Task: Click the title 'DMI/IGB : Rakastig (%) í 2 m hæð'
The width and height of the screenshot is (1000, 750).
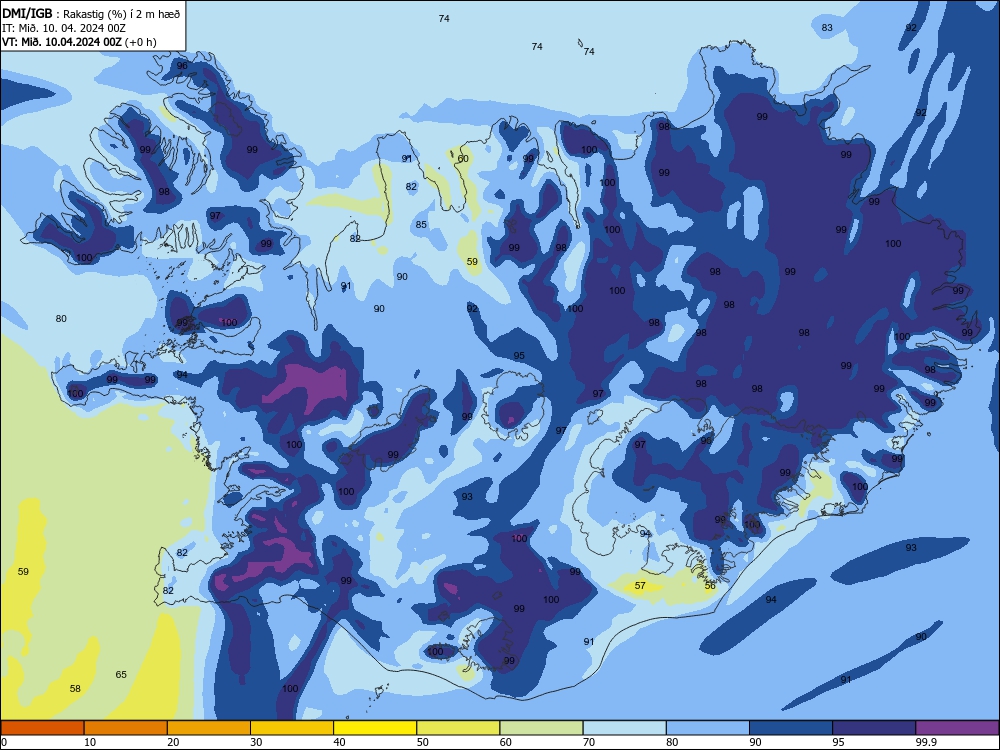Action: point(91,13)
